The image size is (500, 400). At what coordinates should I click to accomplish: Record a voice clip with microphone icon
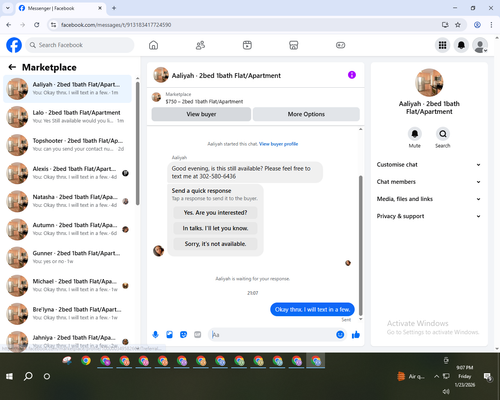click(x=155, y=335)
